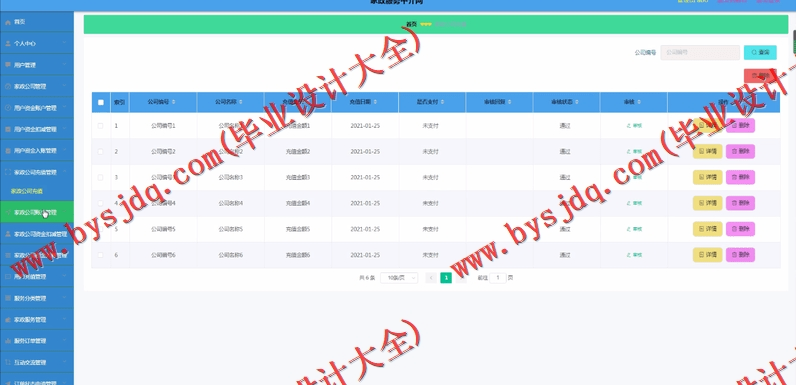This screenshot has width=796, height=385.
Task: Open 详情 for row 公司编号5
Action: click(707, 229)
